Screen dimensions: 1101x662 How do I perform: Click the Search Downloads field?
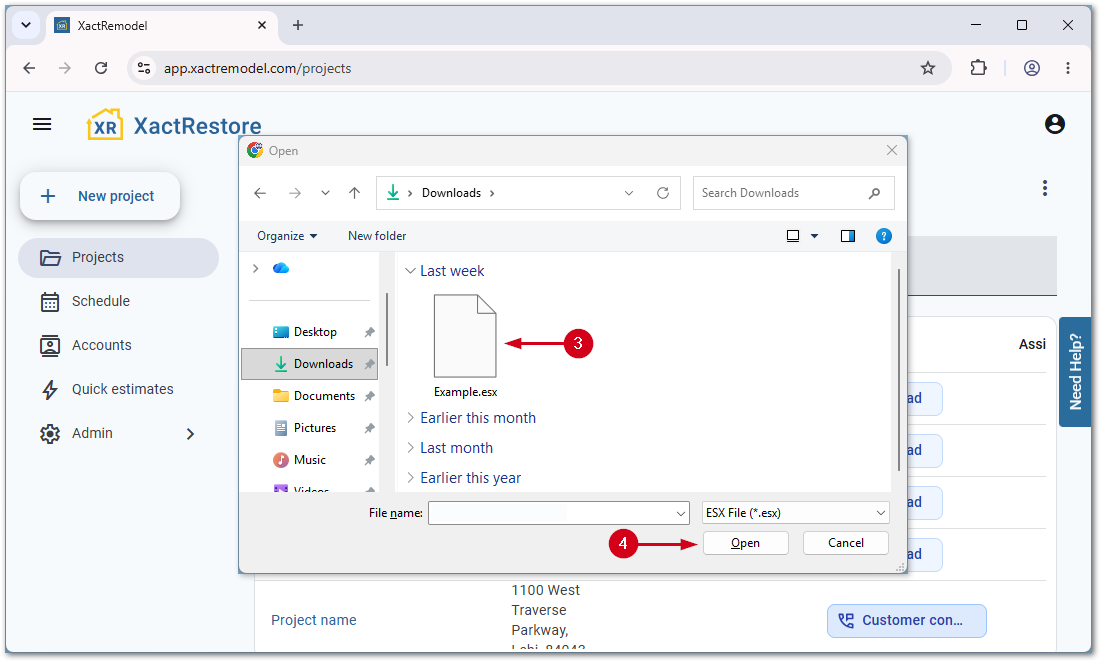pyautogui.click(x=793, y=193)
